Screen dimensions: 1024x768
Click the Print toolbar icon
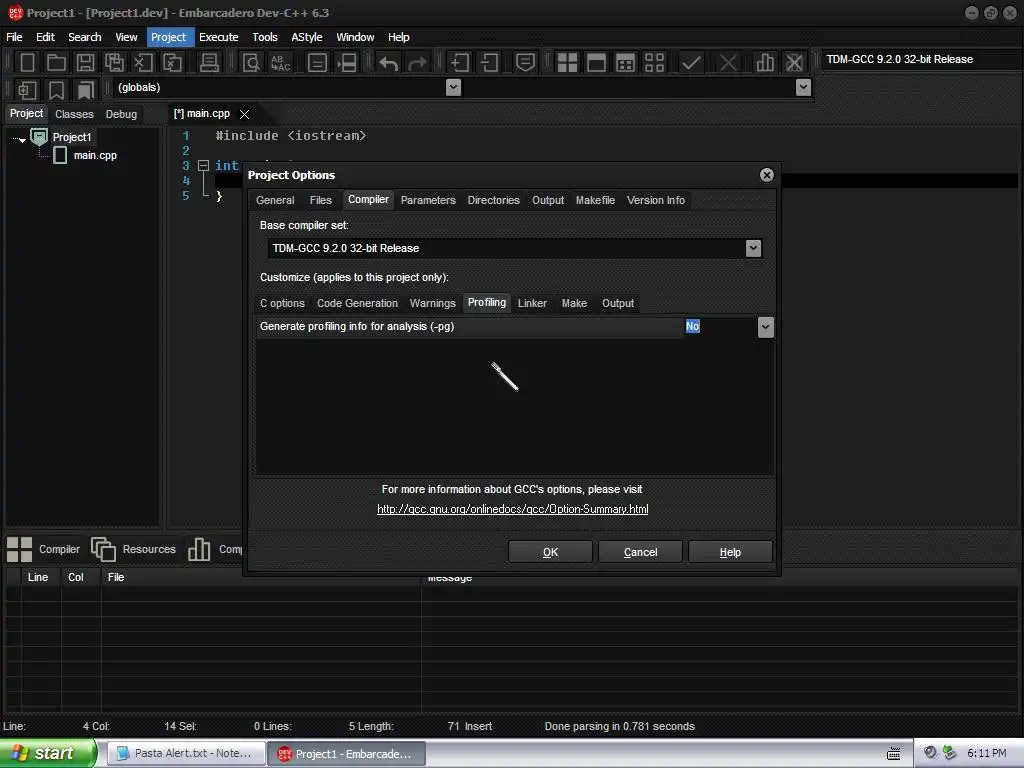209,63
